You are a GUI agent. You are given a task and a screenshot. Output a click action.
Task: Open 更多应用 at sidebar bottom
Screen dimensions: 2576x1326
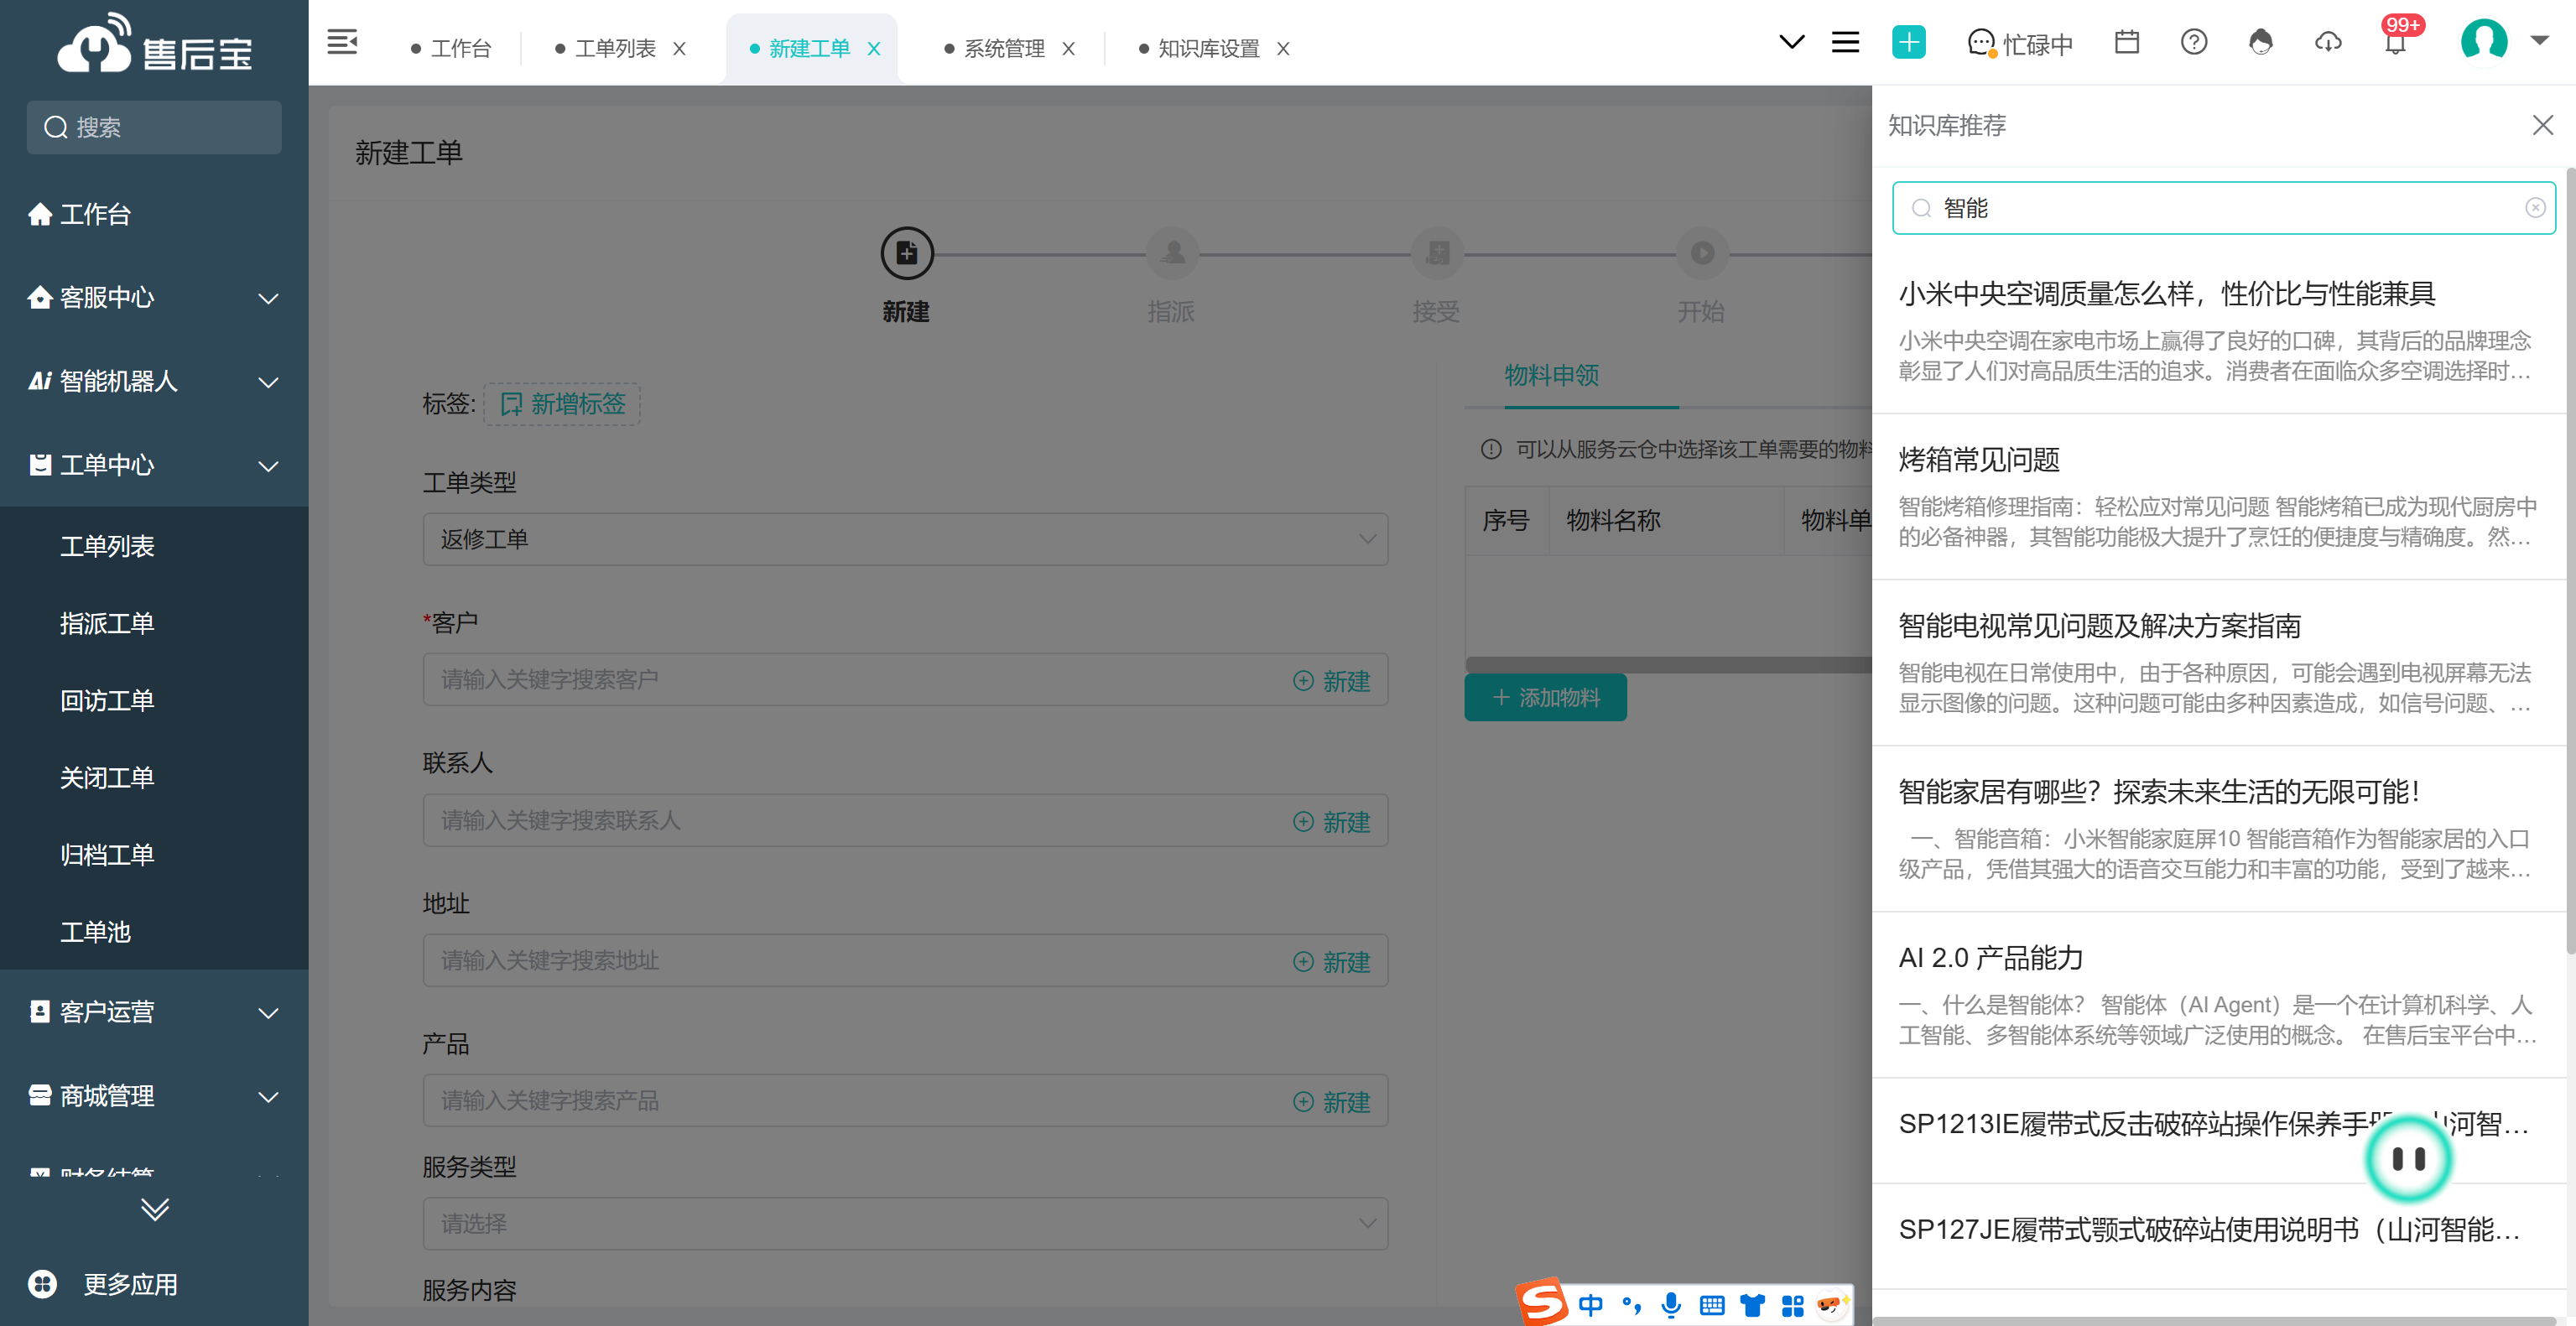104,1284
